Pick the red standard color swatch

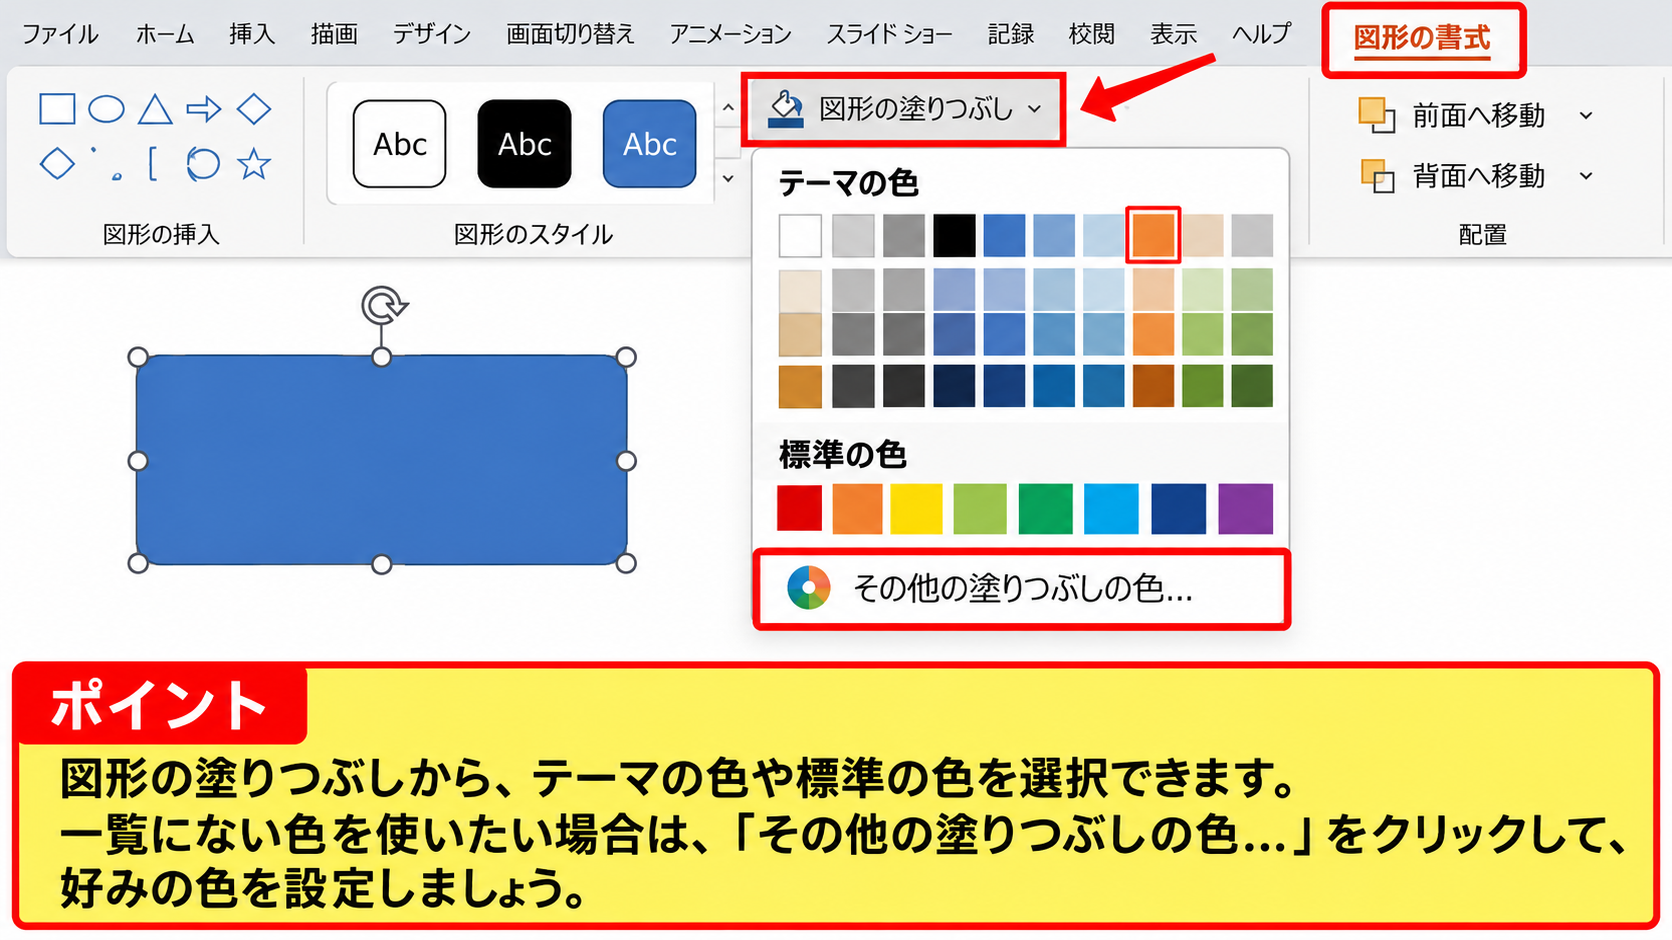(800, 508)
